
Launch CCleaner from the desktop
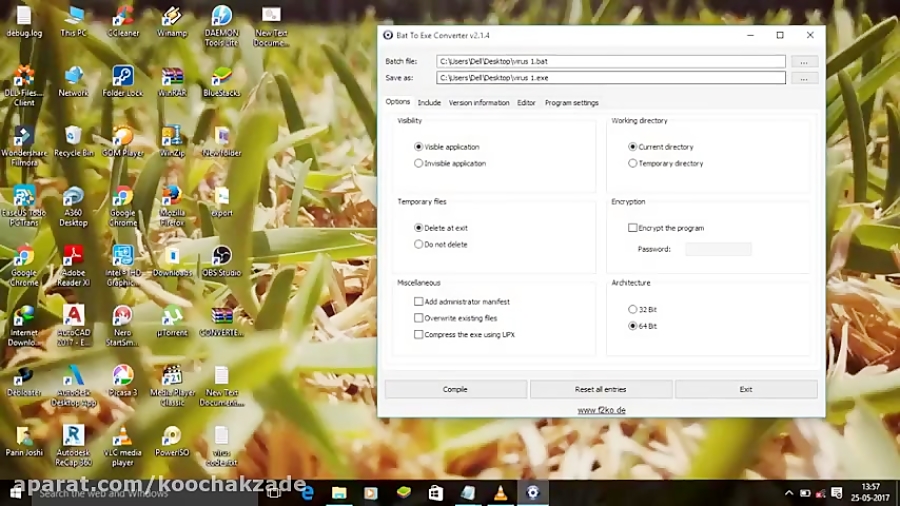pos(123,22)
